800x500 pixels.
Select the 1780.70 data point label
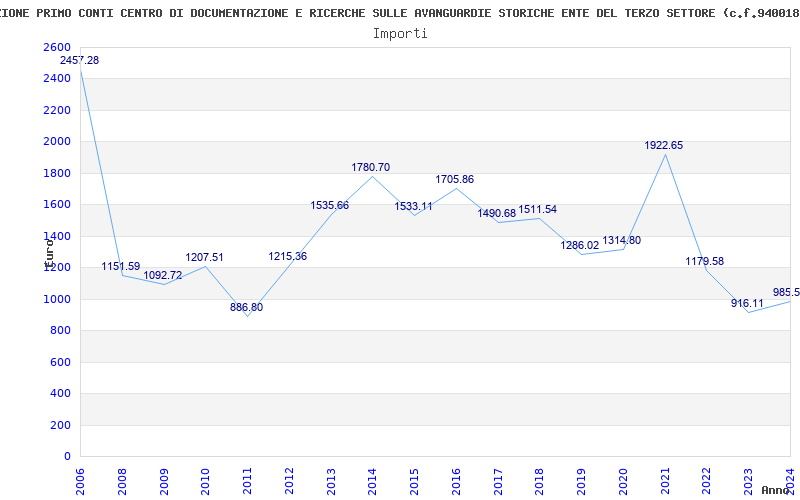click(x=371, y=168)
